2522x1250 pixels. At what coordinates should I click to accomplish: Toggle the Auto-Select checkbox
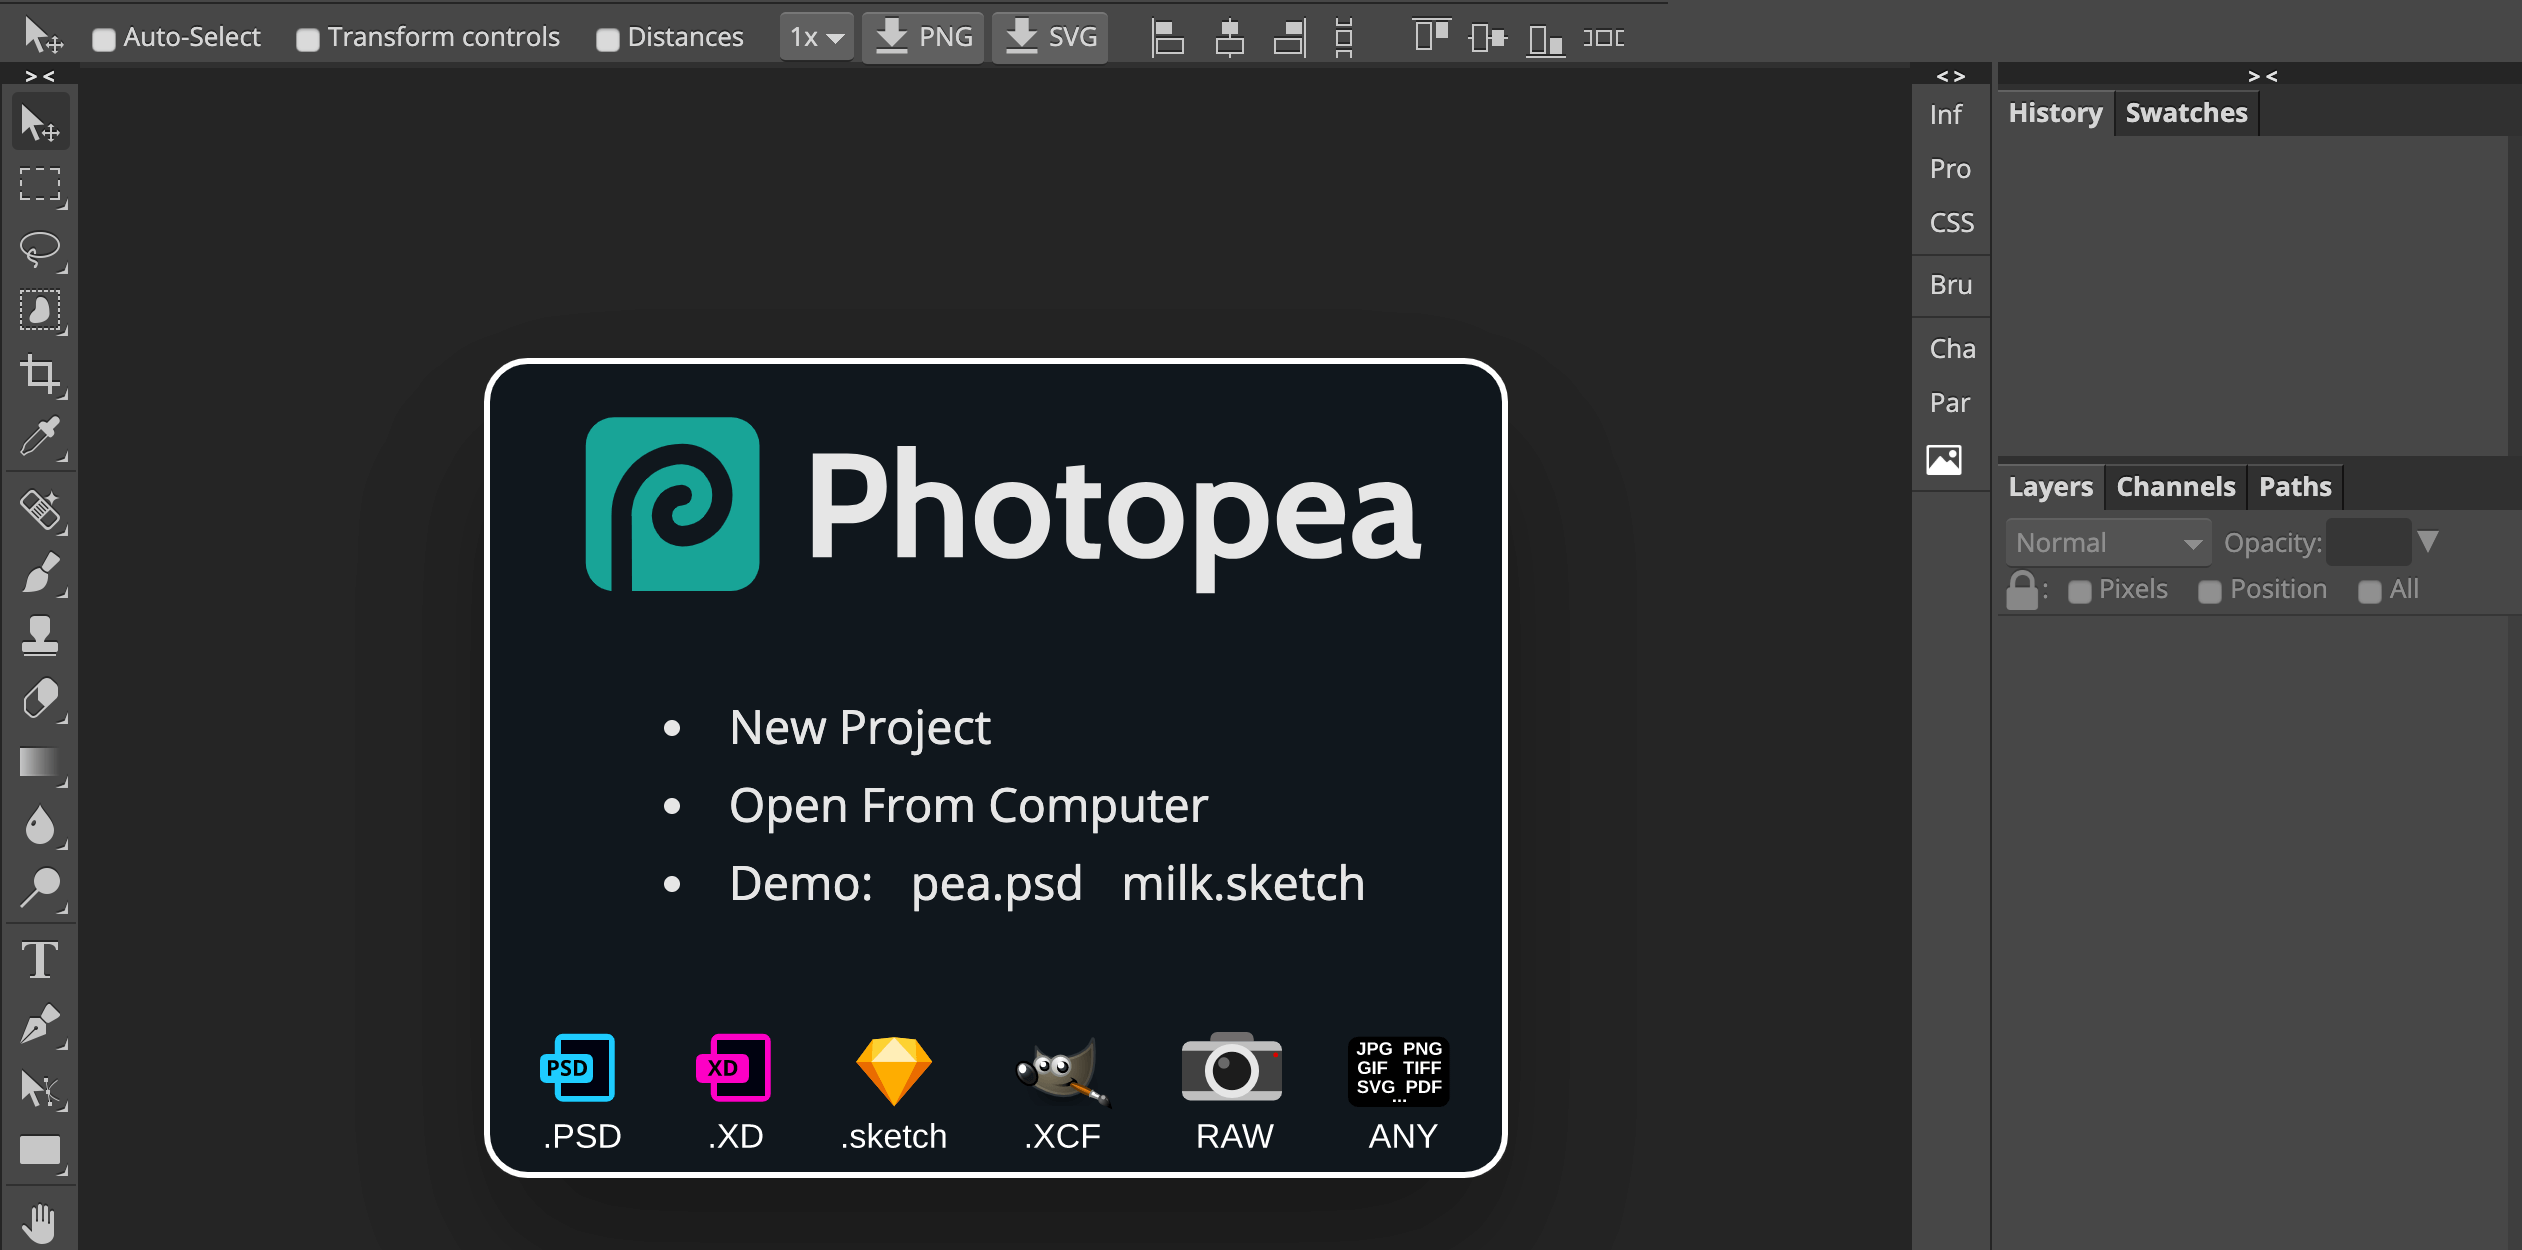click(108, 35)
